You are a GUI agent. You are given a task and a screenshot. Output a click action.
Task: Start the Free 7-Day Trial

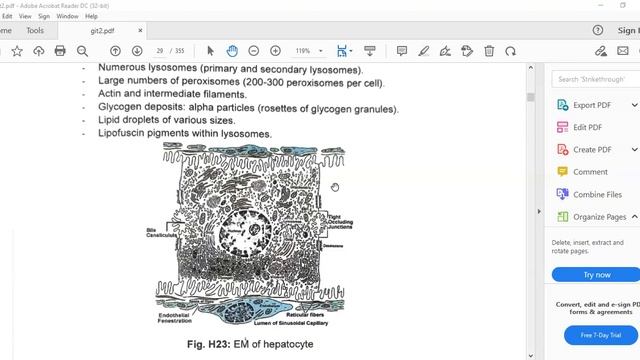[601, 335]
